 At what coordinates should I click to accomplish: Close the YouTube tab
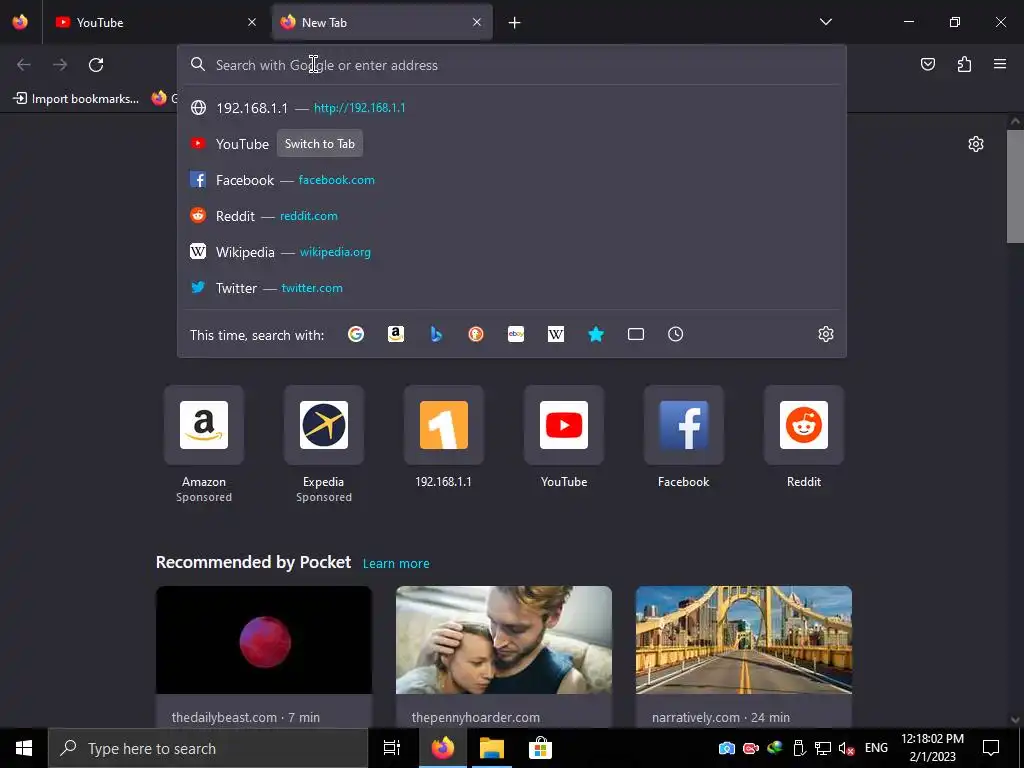click(252, 22)
